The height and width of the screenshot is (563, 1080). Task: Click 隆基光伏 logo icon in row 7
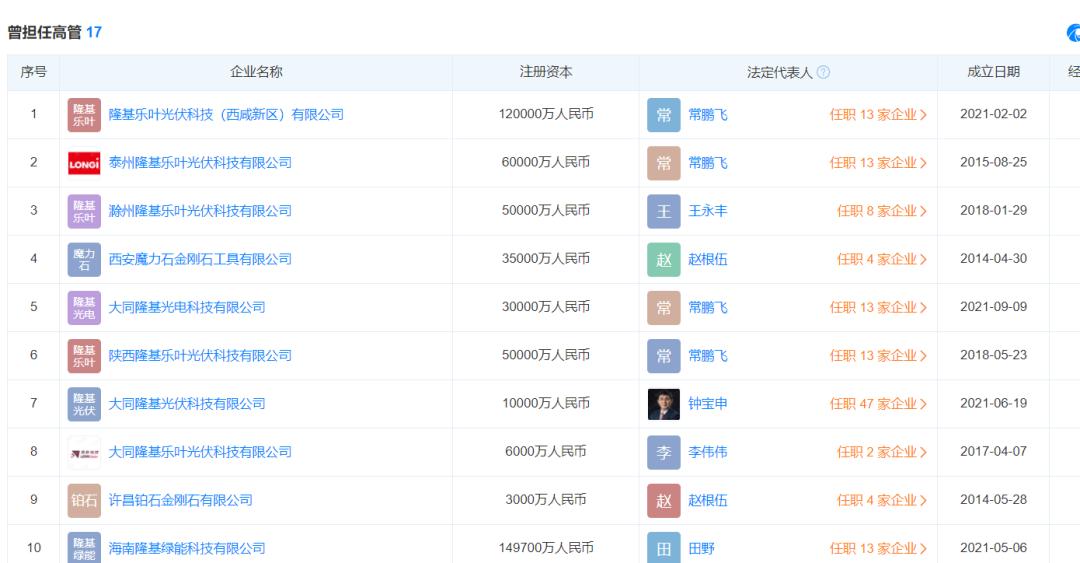point(84,405)
